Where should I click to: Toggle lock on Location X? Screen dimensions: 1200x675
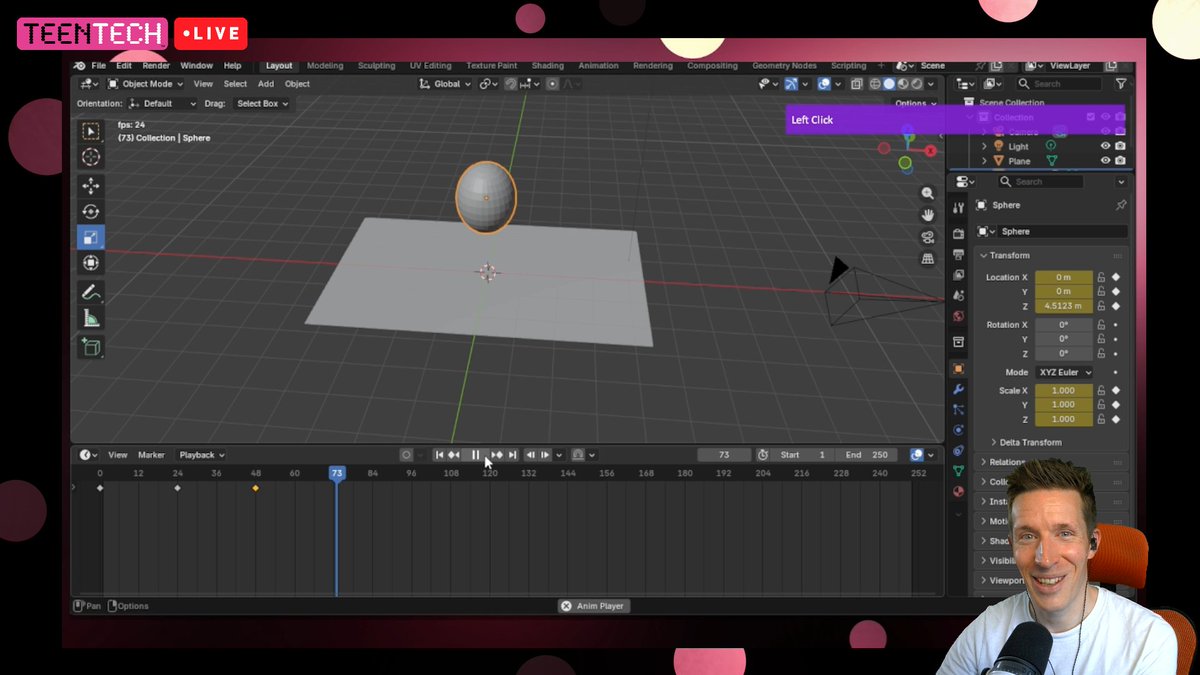1101,278
